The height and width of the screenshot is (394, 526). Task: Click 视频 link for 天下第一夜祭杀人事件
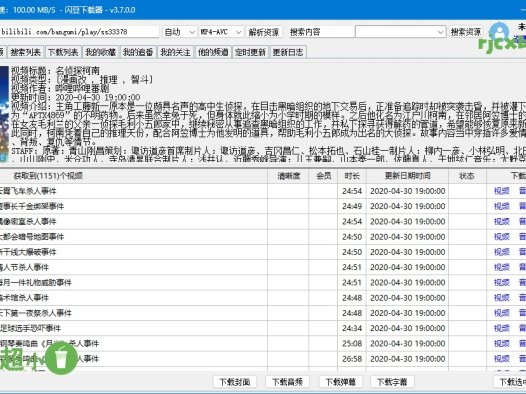point(502,313)
